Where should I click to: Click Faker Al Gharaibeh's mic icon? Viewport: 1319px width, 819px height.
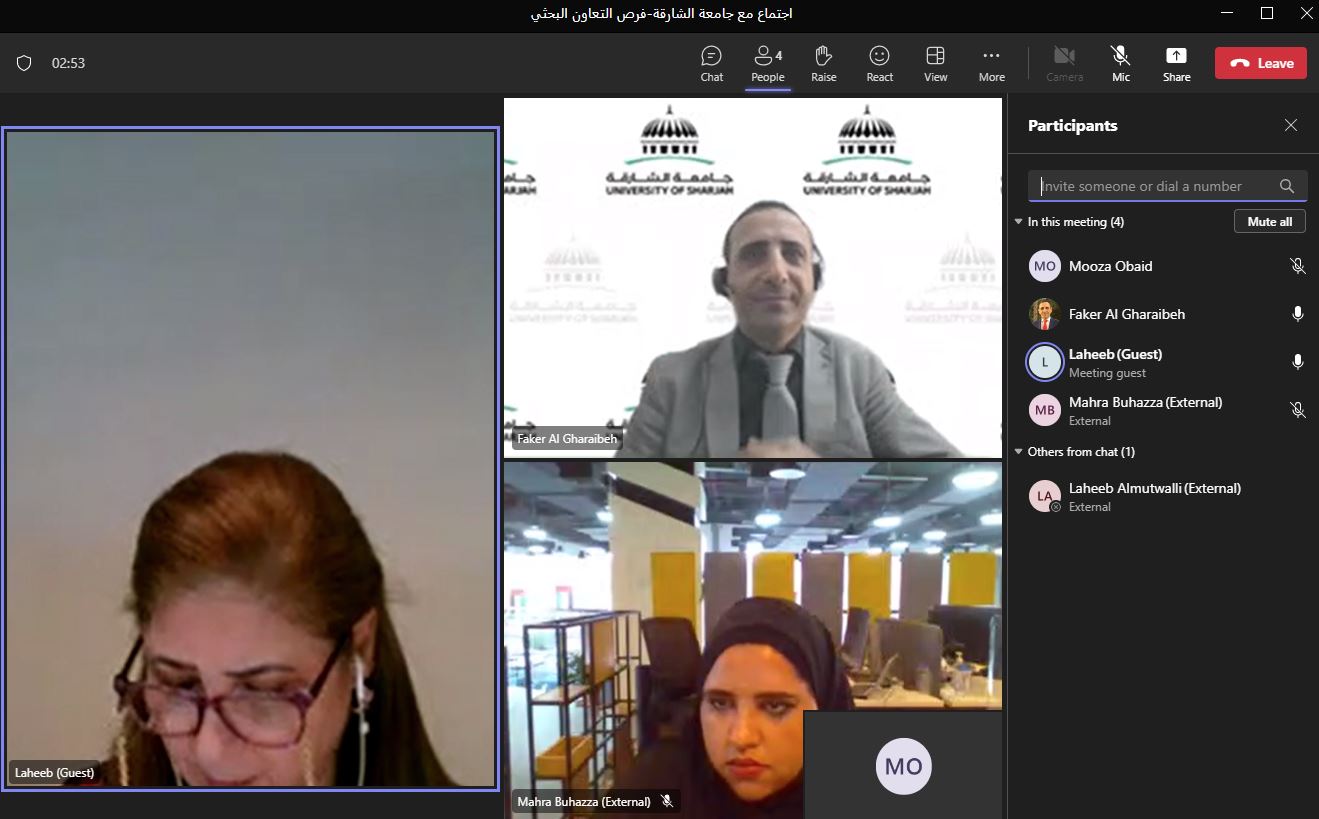coord(1297,314)
